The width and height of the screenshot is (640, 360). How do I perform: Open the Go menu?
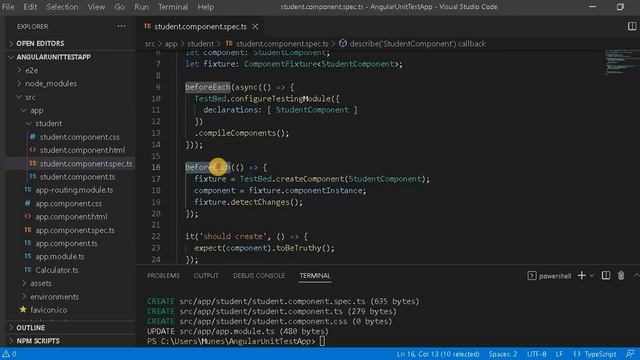click(x=119, y=7)
